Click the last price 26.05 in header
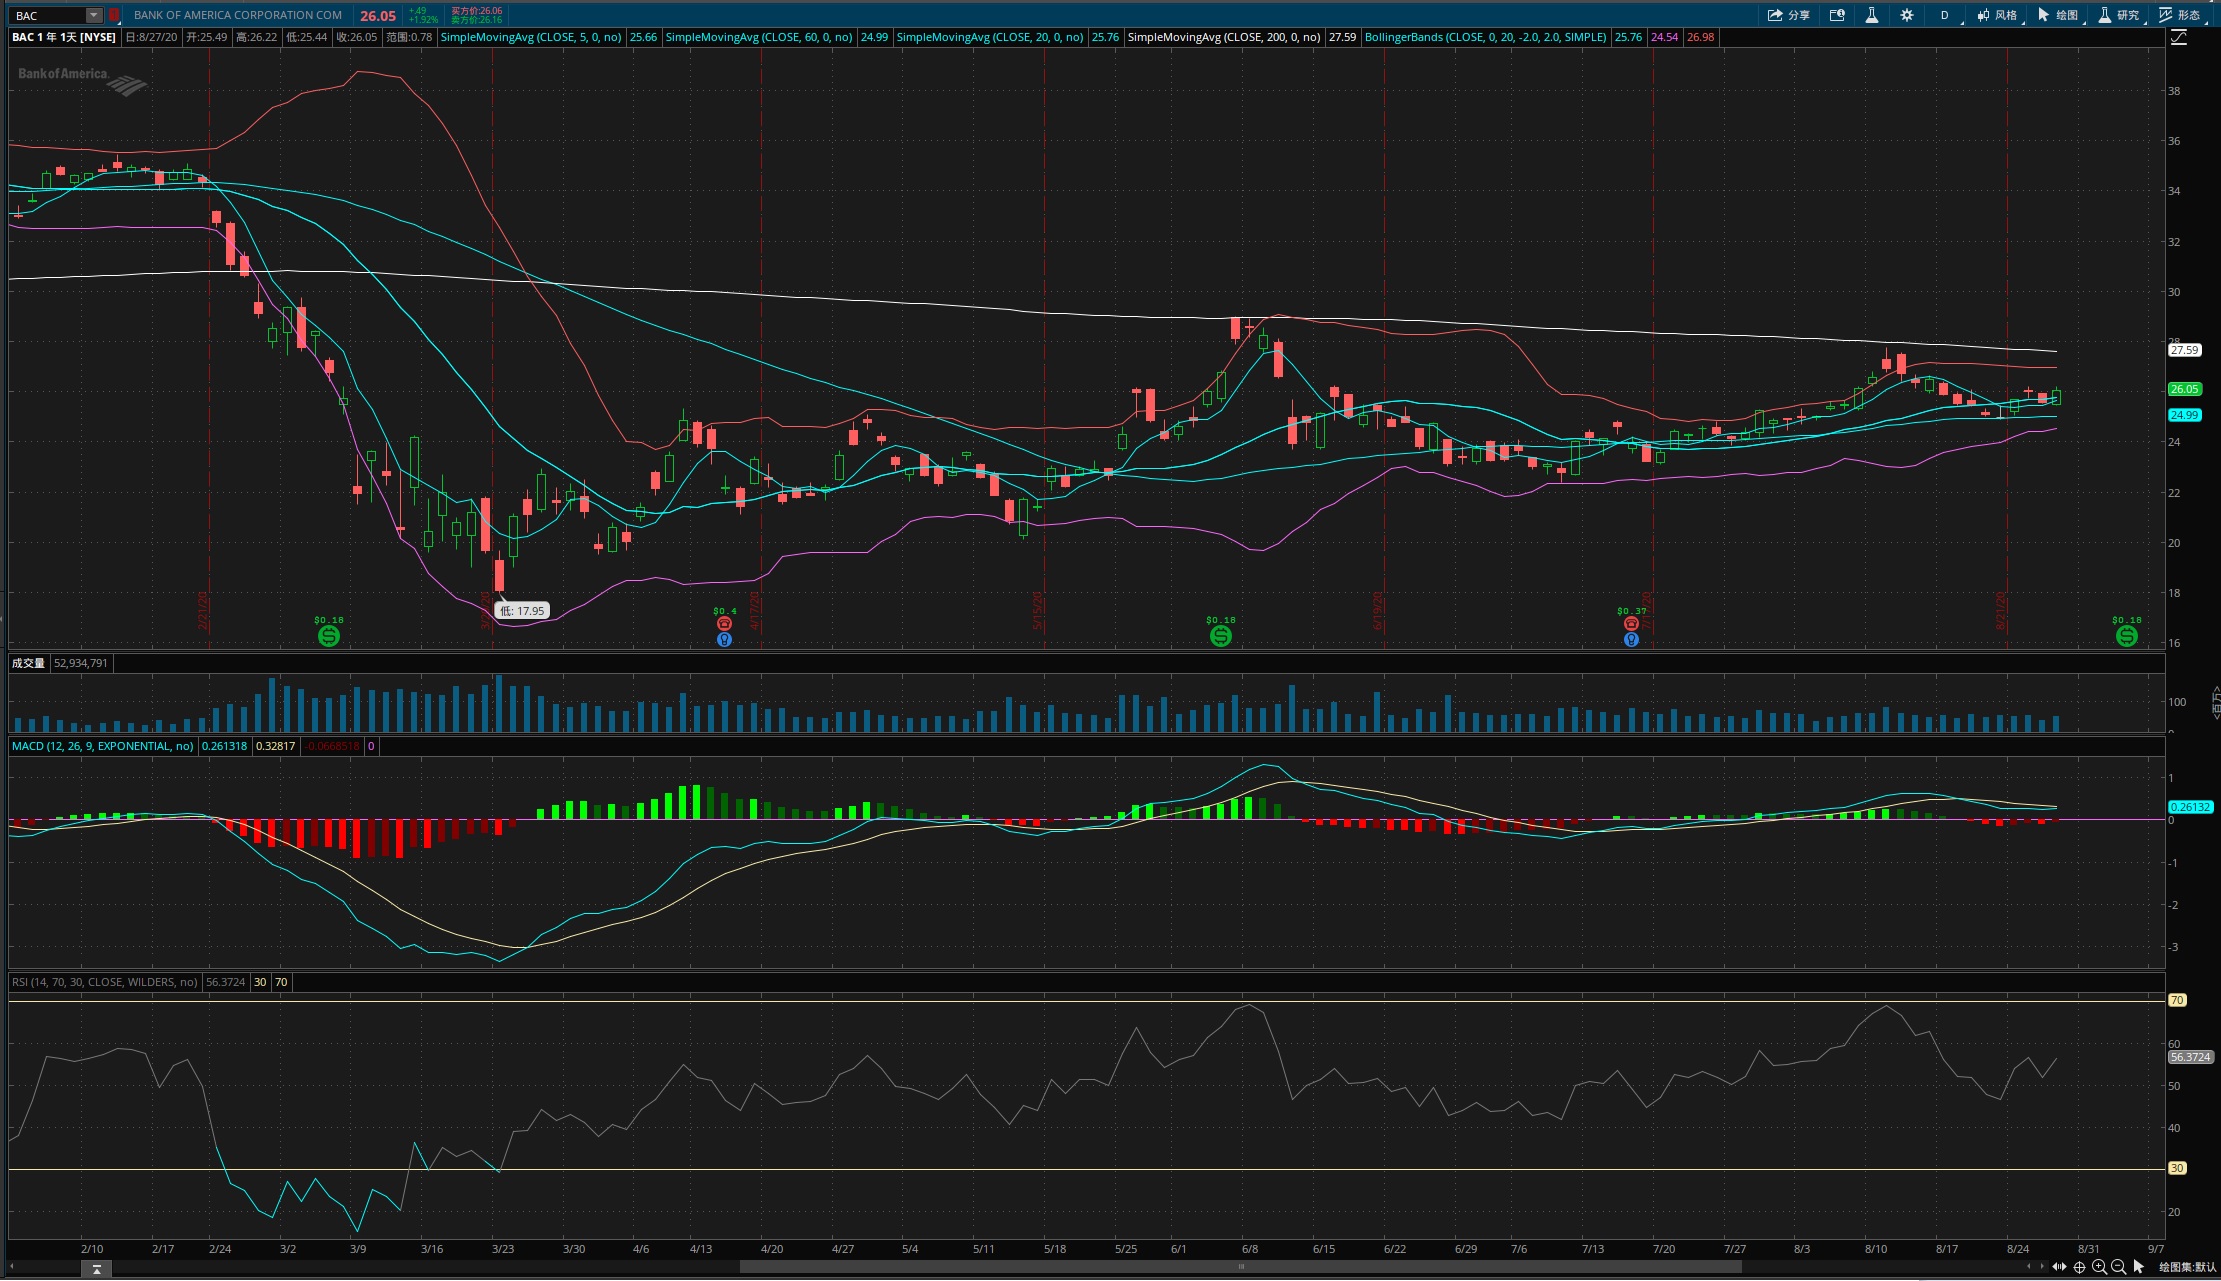The height and width of the screenshot is (1281, 2221). [x=378, y=16]
